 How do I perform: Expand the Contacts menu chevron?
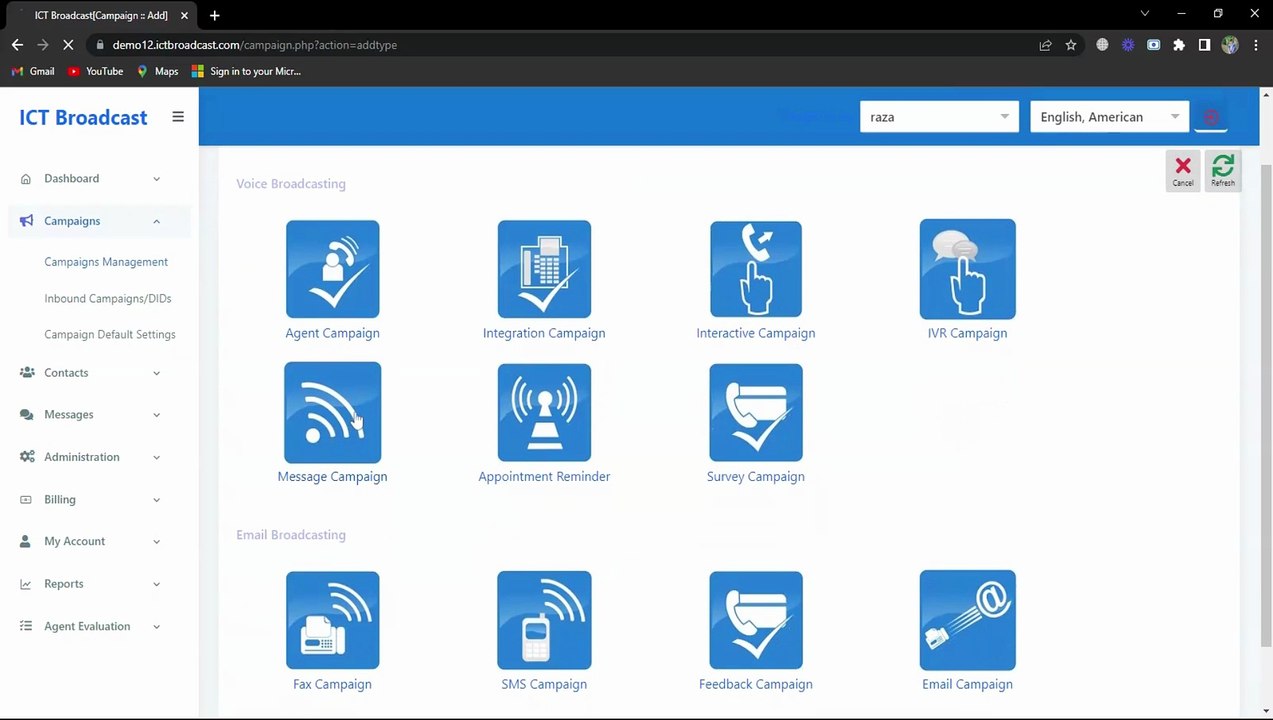pyautogui.click(x=156, y=373)
